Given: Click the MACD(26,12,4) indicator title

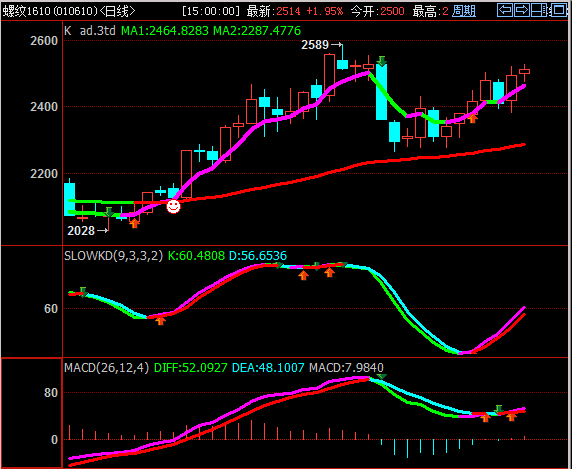Looking at the screenshot, I should (x=107, y=368).
